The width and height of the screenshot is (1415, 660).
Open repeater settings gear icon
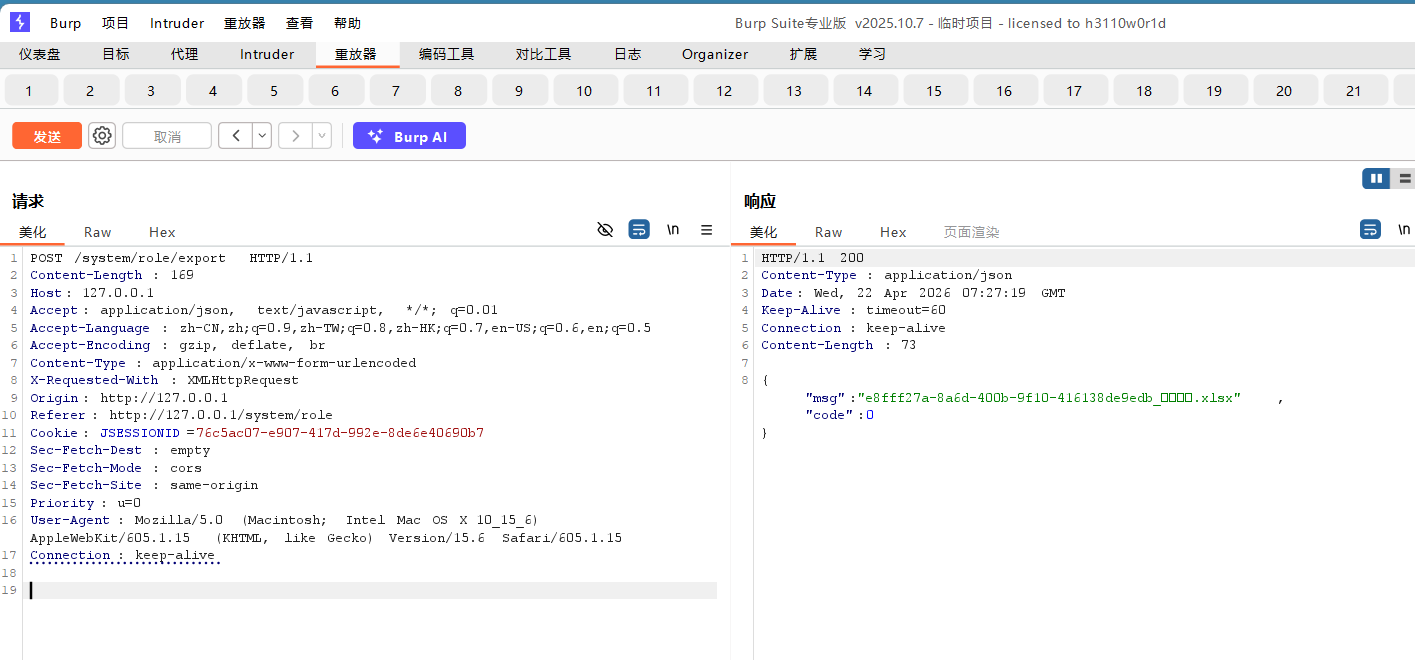(102, 136)
